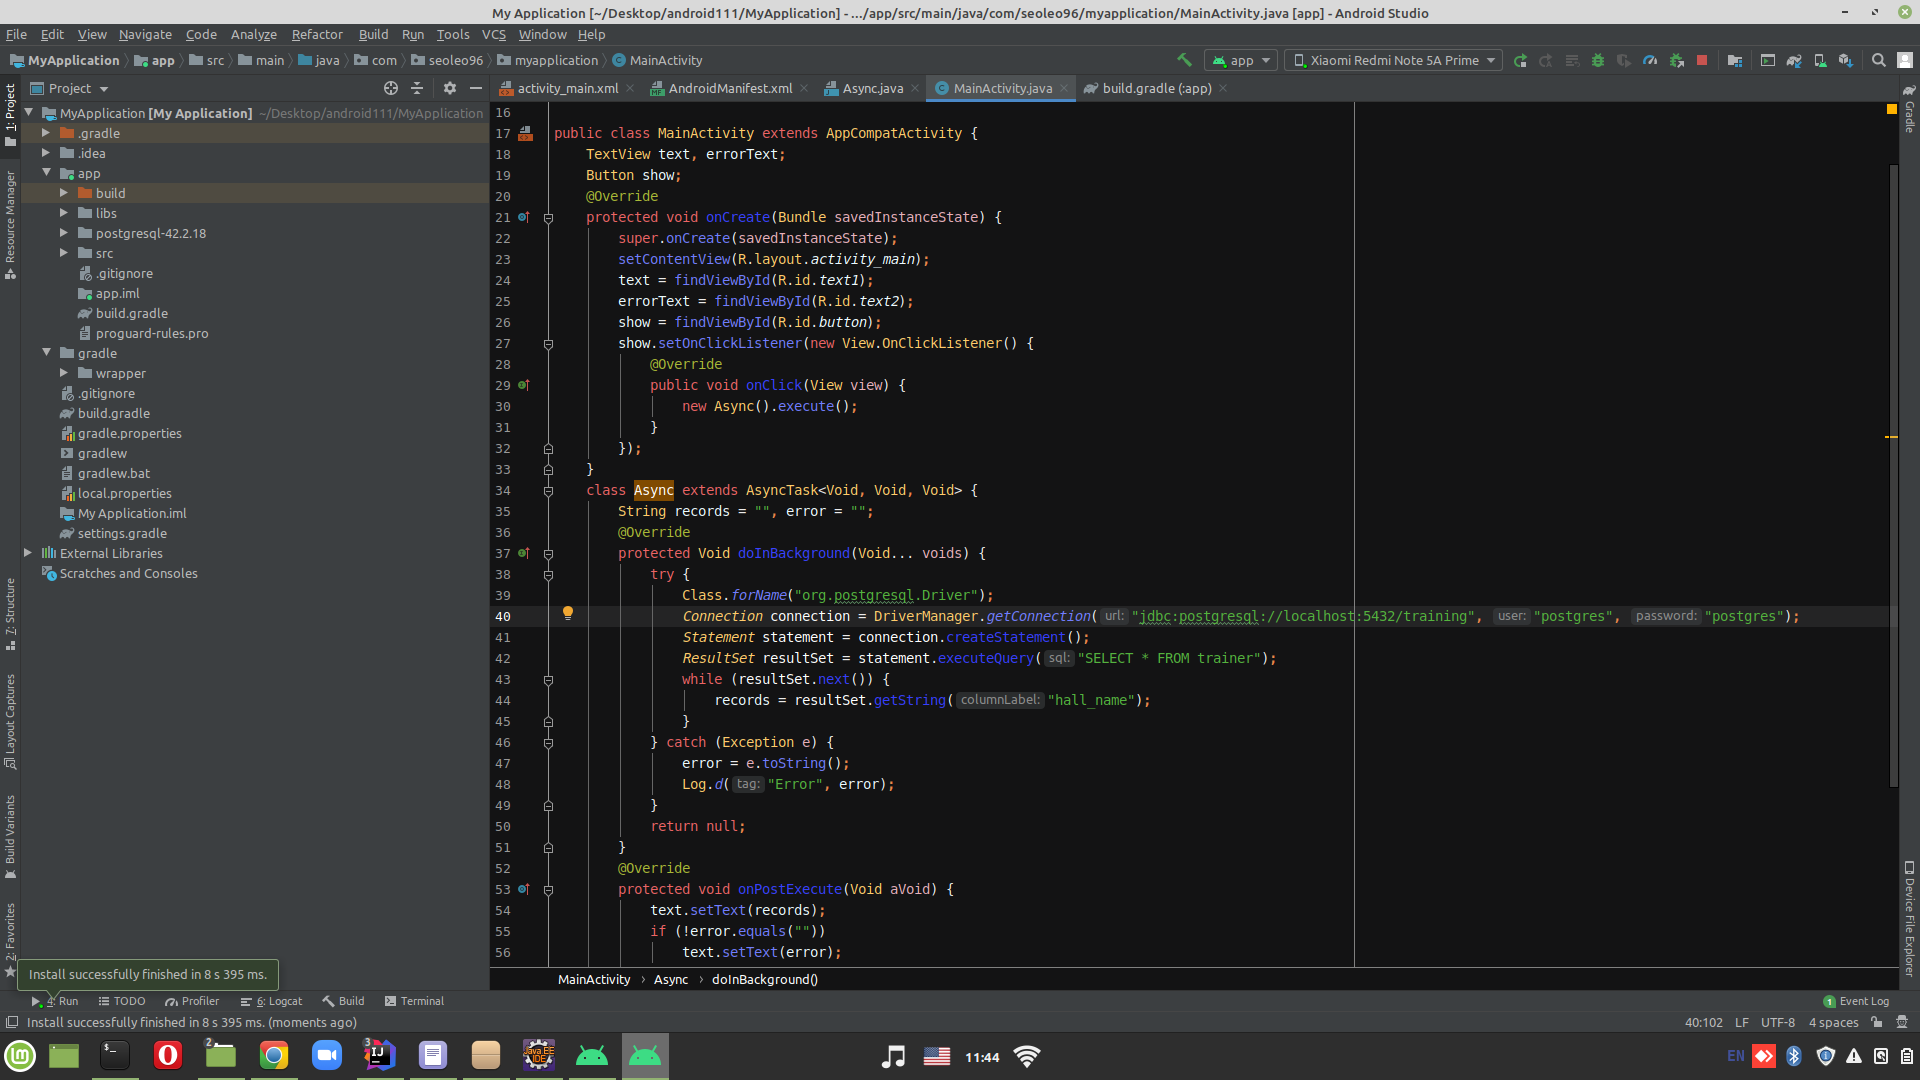Click 40:102 line position in status bar
This screenshot has height=1080, width=1920.
point(1703,1022)
